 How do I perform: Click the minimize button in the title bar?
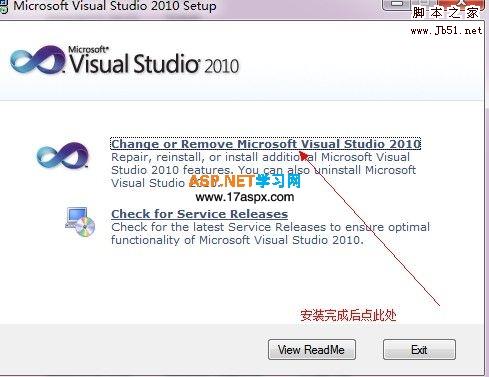397,4
